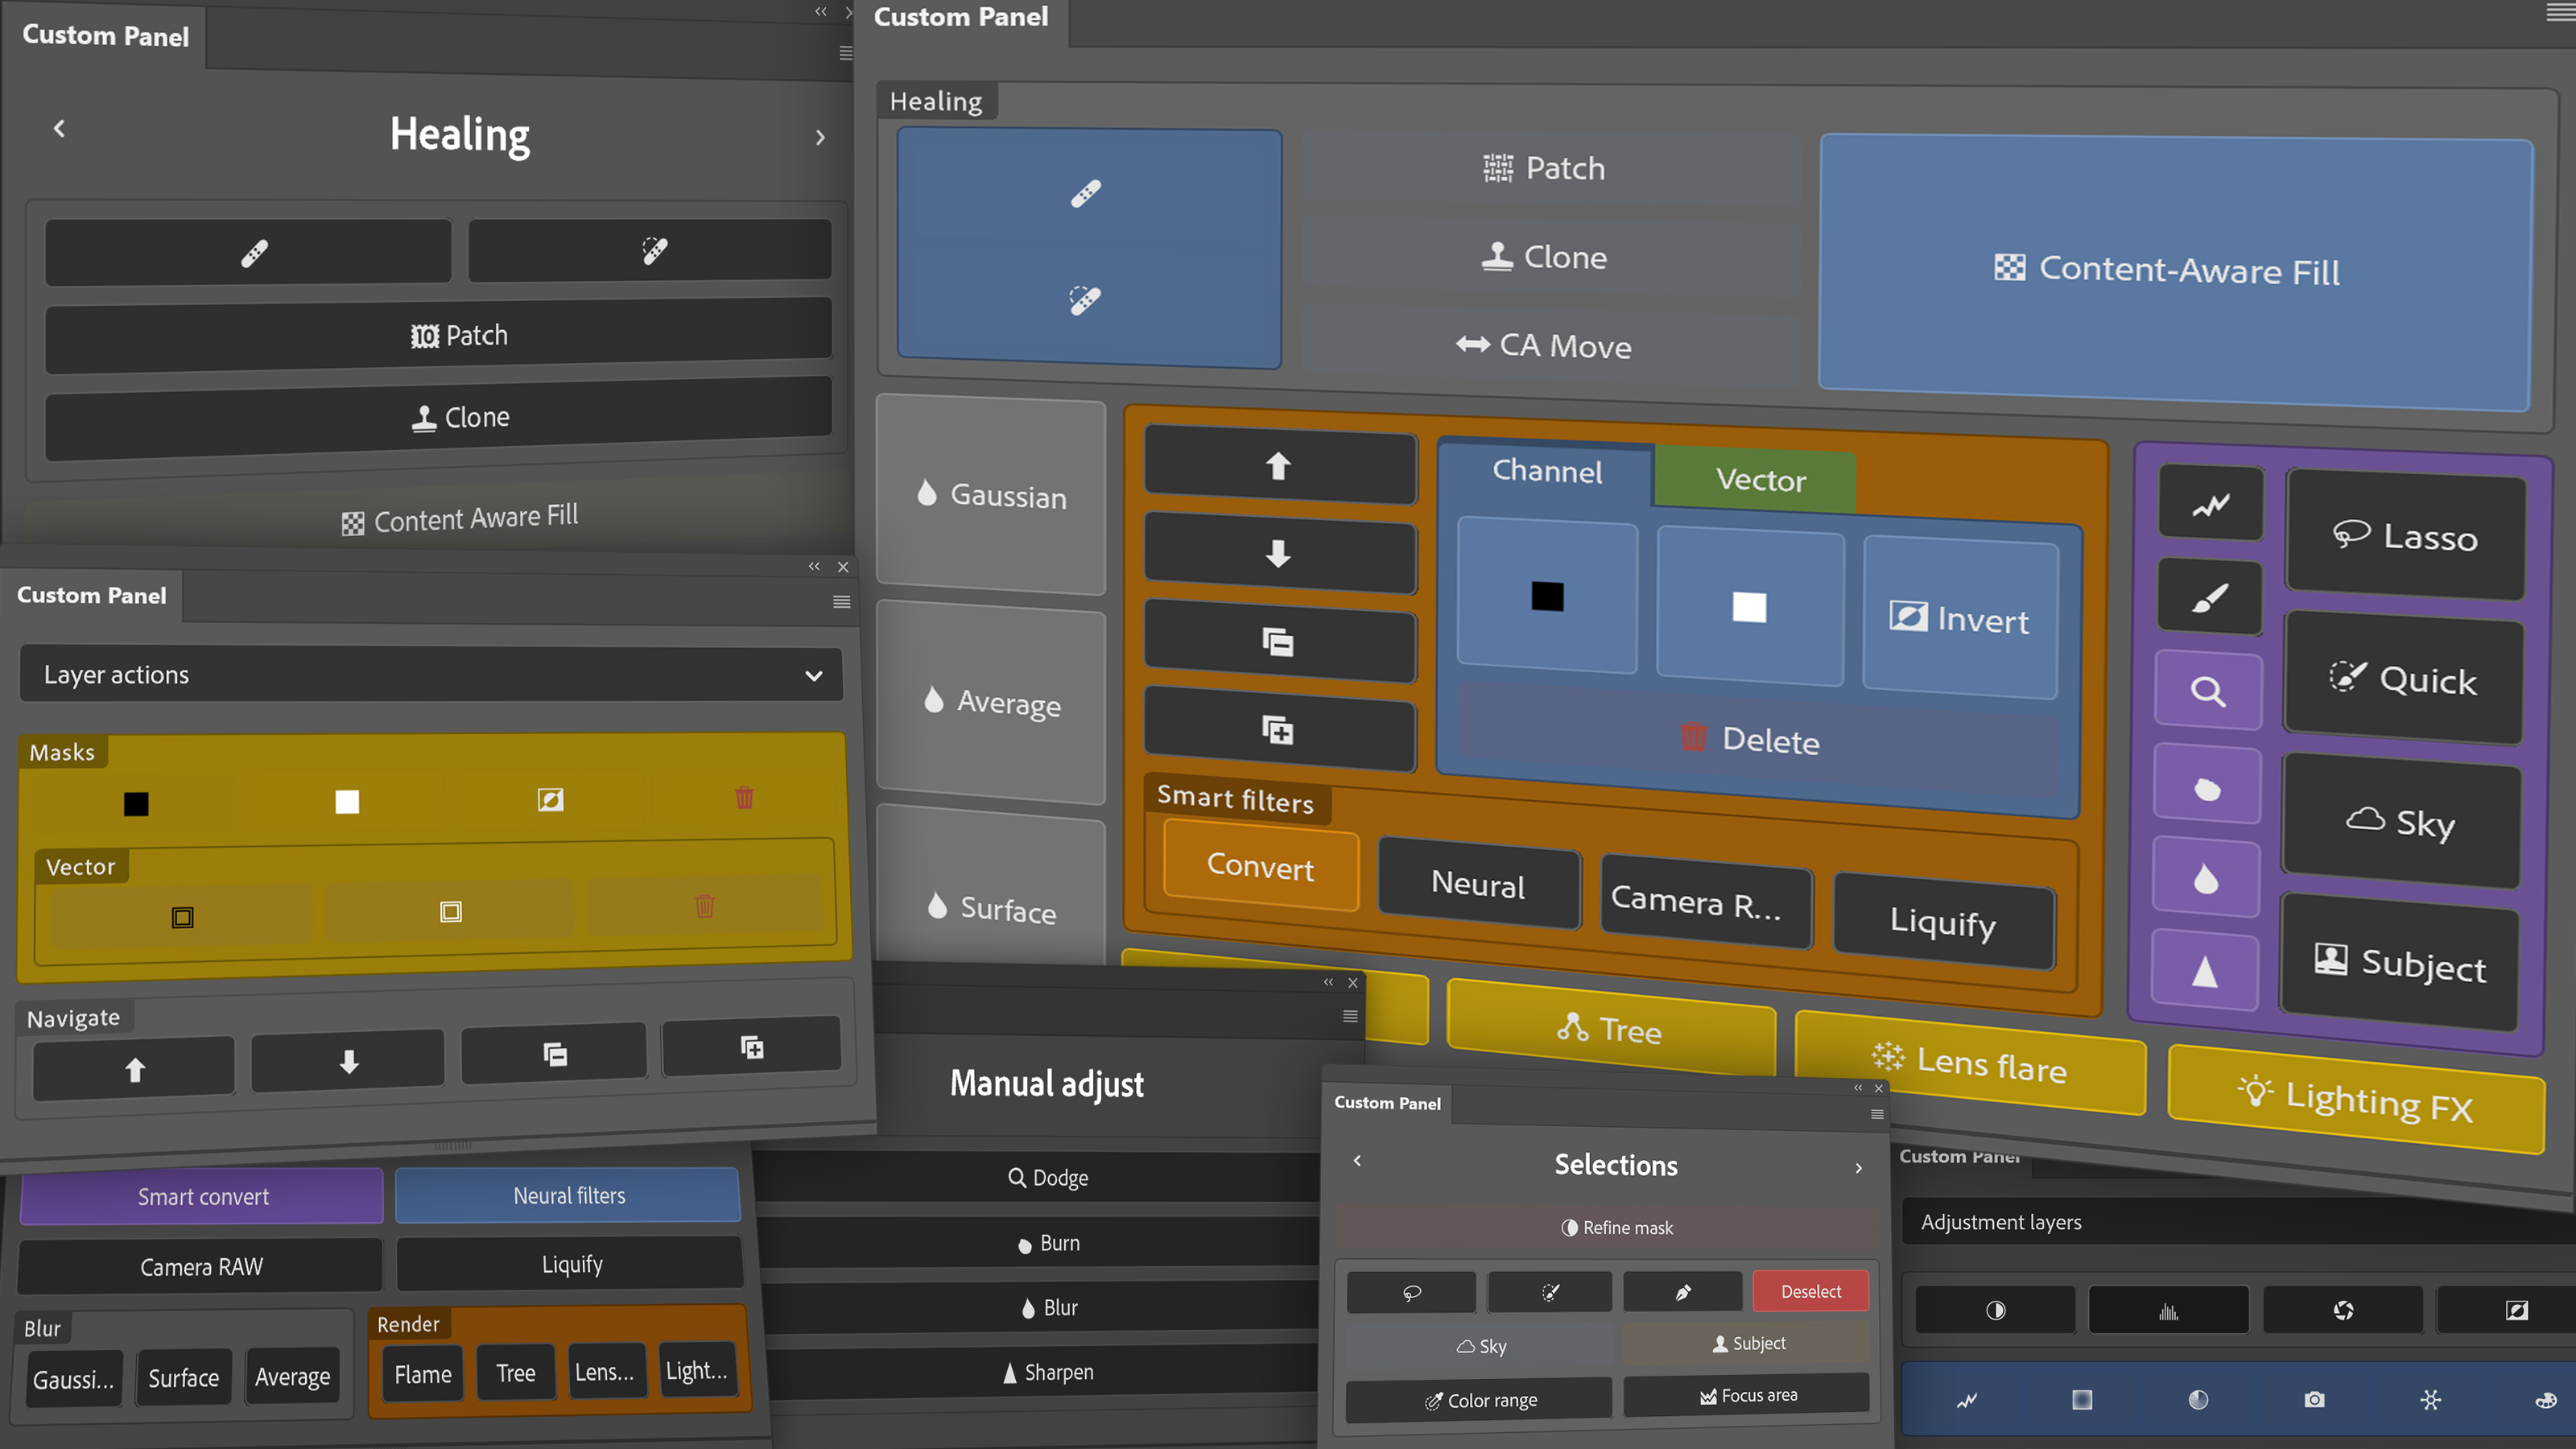This screenshot has width=2576, height=1449.
Task: Go to next page right of Healing title
Action: point(820,138)
